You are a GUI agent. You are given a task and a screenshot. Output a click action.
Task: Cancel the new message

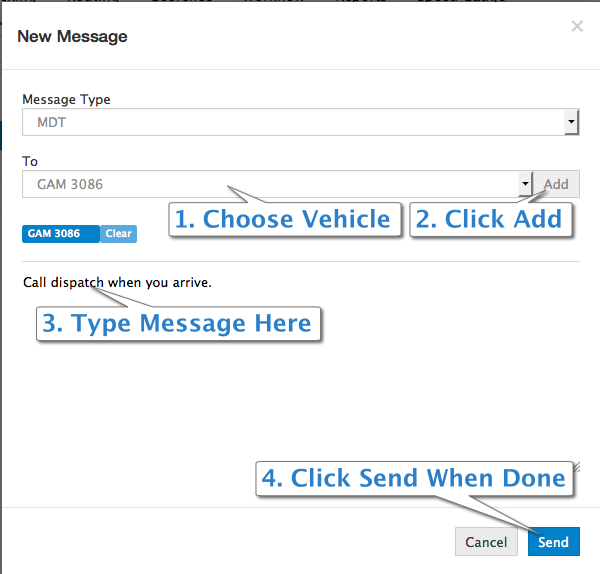click(x=486, y=542)
